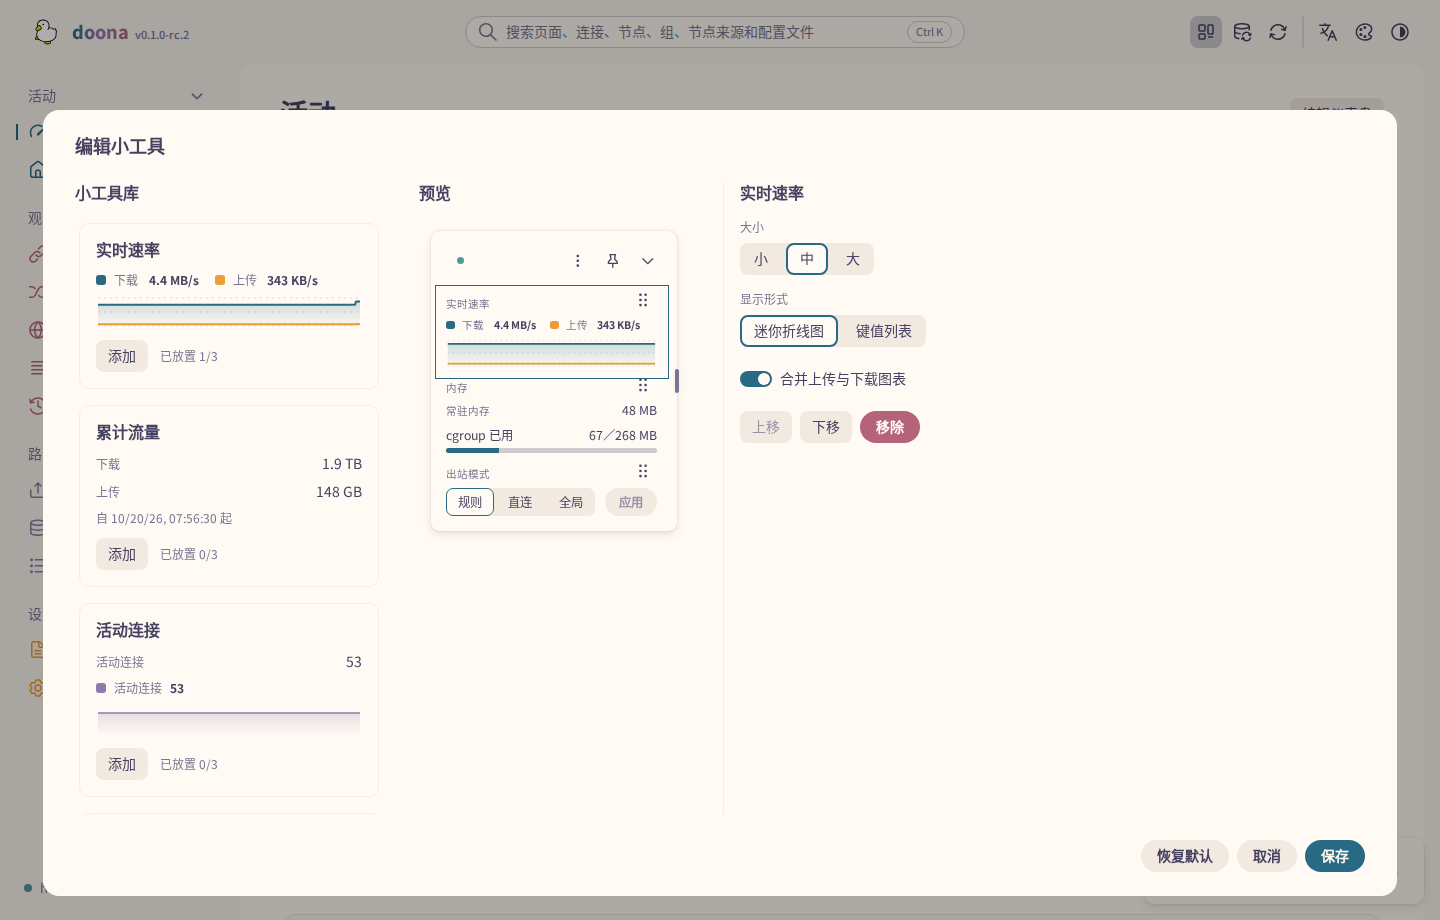The image size is (1440, 920).
Task: Select 直连 outbound mode
Action: 520,502
